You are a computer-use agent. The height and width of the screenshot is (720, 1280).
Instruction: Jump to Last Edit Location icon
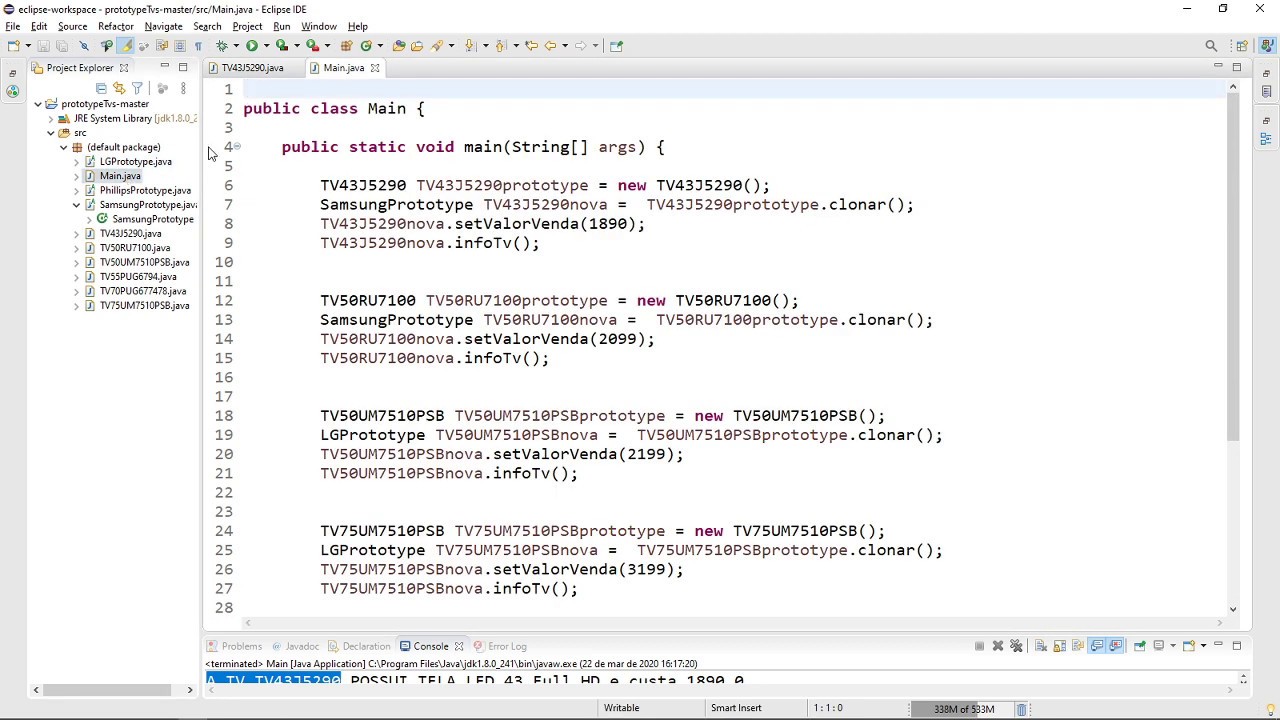[x=531, y=45]
